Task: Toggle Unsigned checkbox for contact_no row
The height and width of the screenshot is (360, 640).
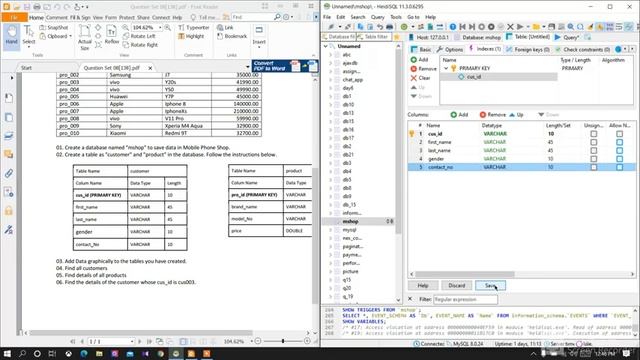Action: [593, 167]
